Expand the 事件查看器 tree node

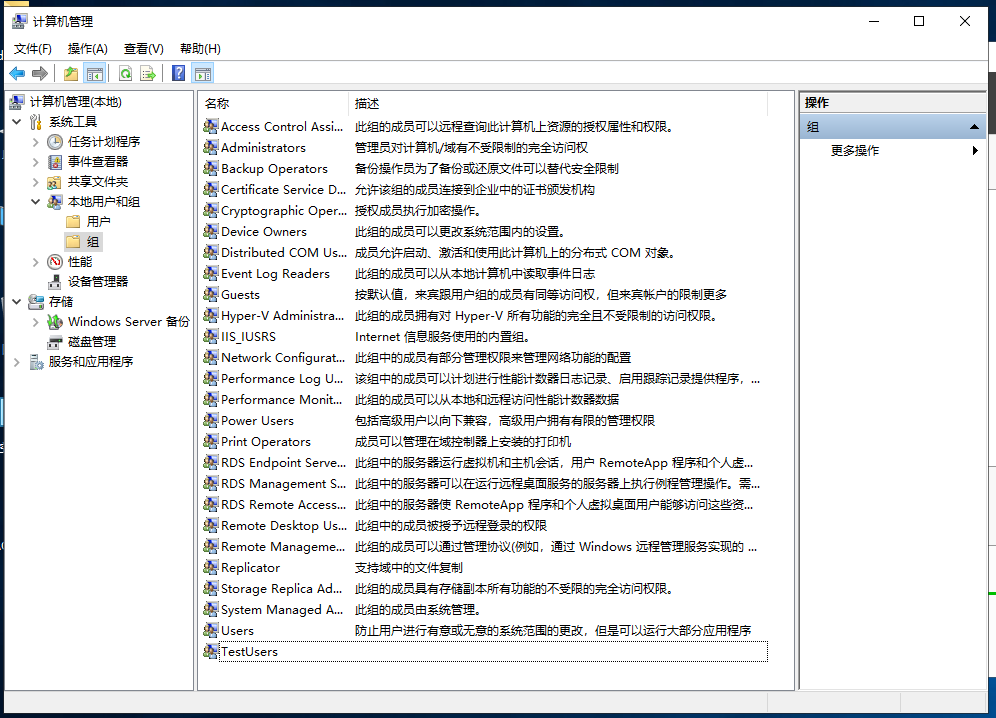click(x=36, y=162)
